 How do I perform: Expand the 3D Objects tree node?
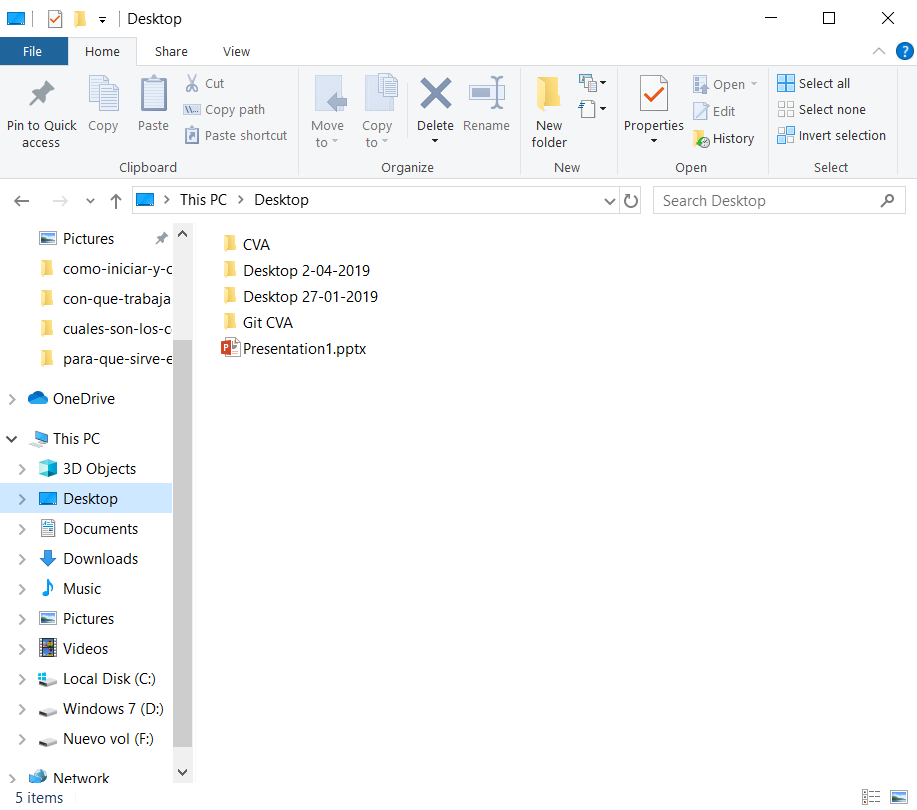tap(22, 469)
